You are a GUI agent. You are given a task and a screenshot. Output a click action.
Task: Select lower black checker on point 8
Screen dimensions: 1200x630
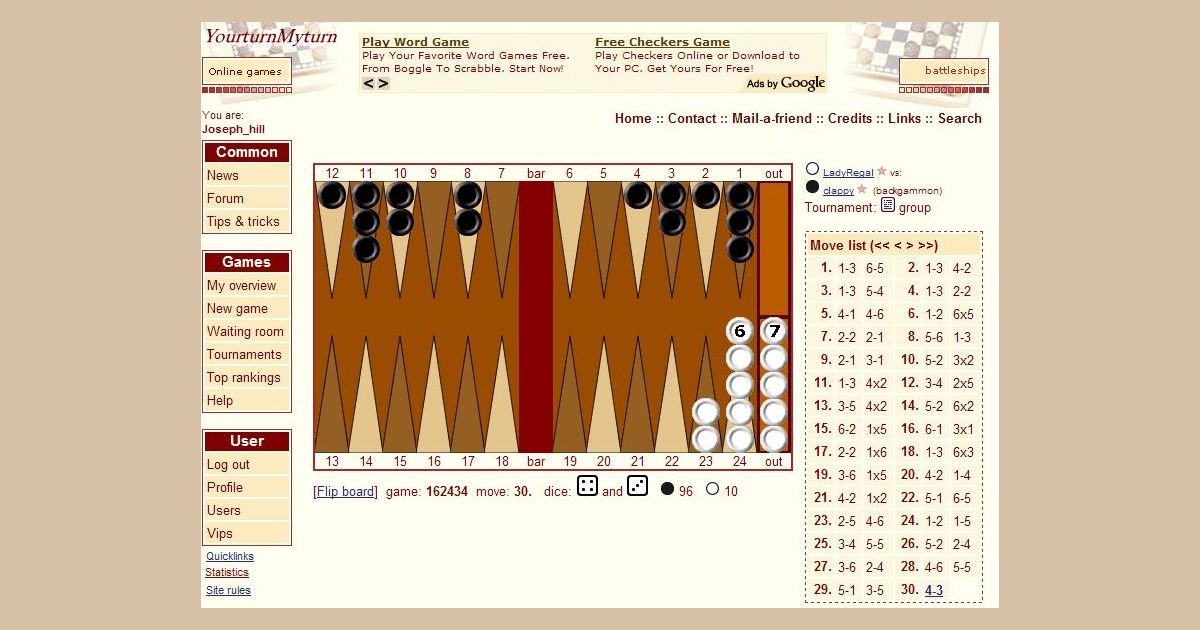(x=468, y=222)
